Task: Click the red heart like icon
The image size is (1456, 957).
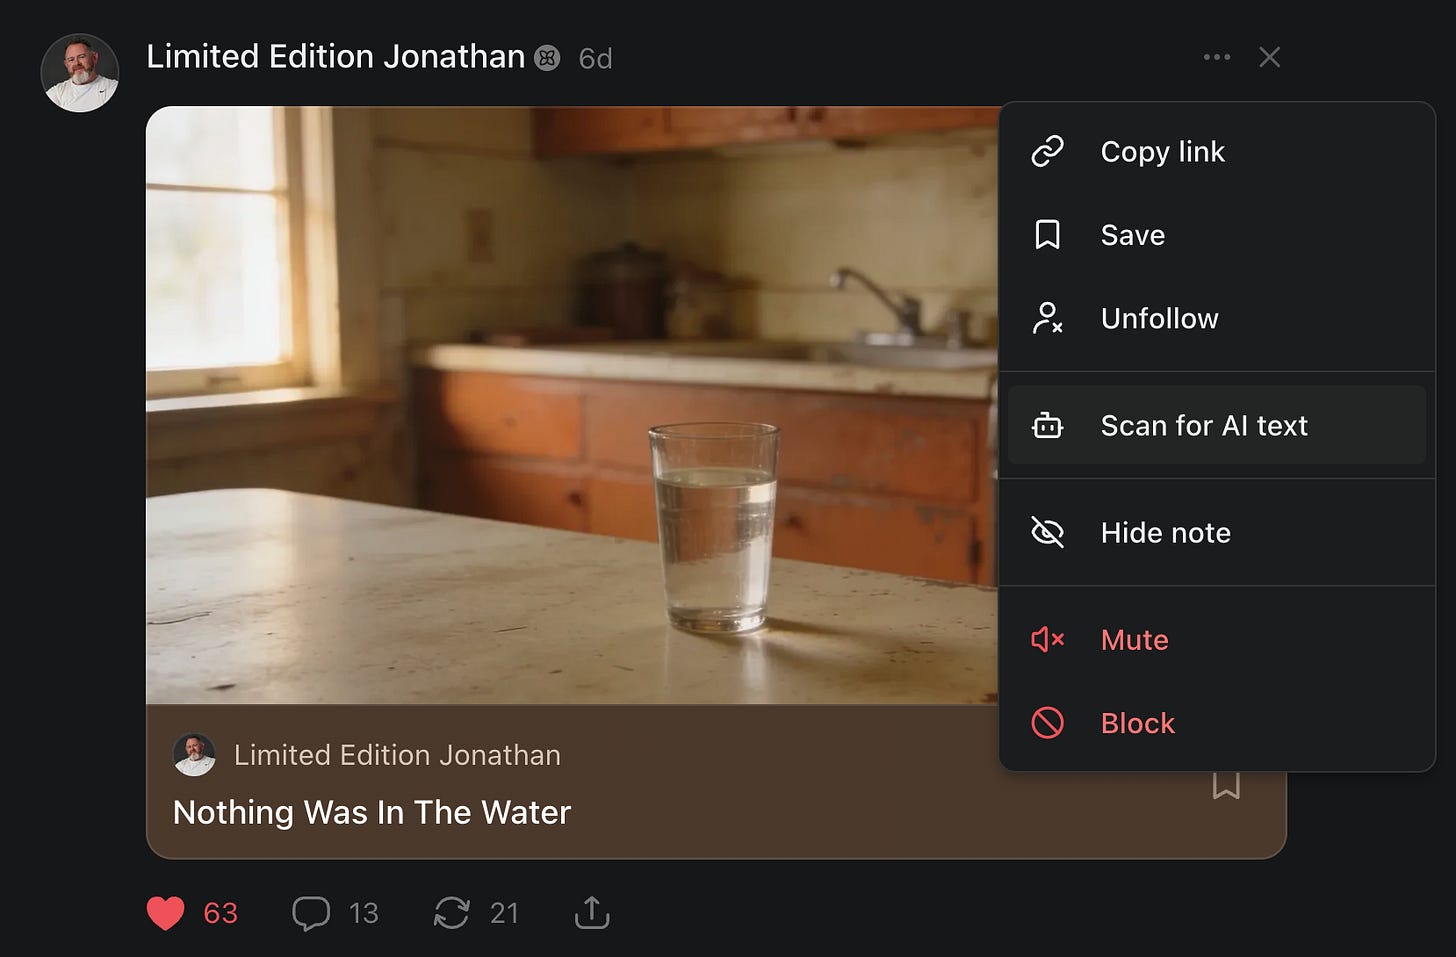Action: (x=166, y=913)
